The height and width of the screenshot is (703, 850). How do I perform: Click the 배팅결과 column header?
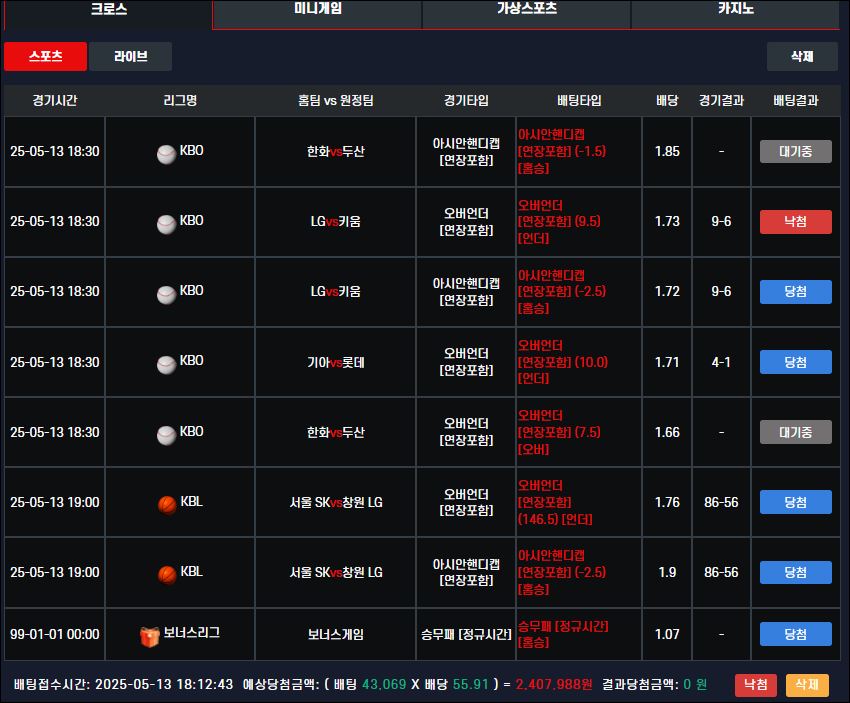[795, 100]
